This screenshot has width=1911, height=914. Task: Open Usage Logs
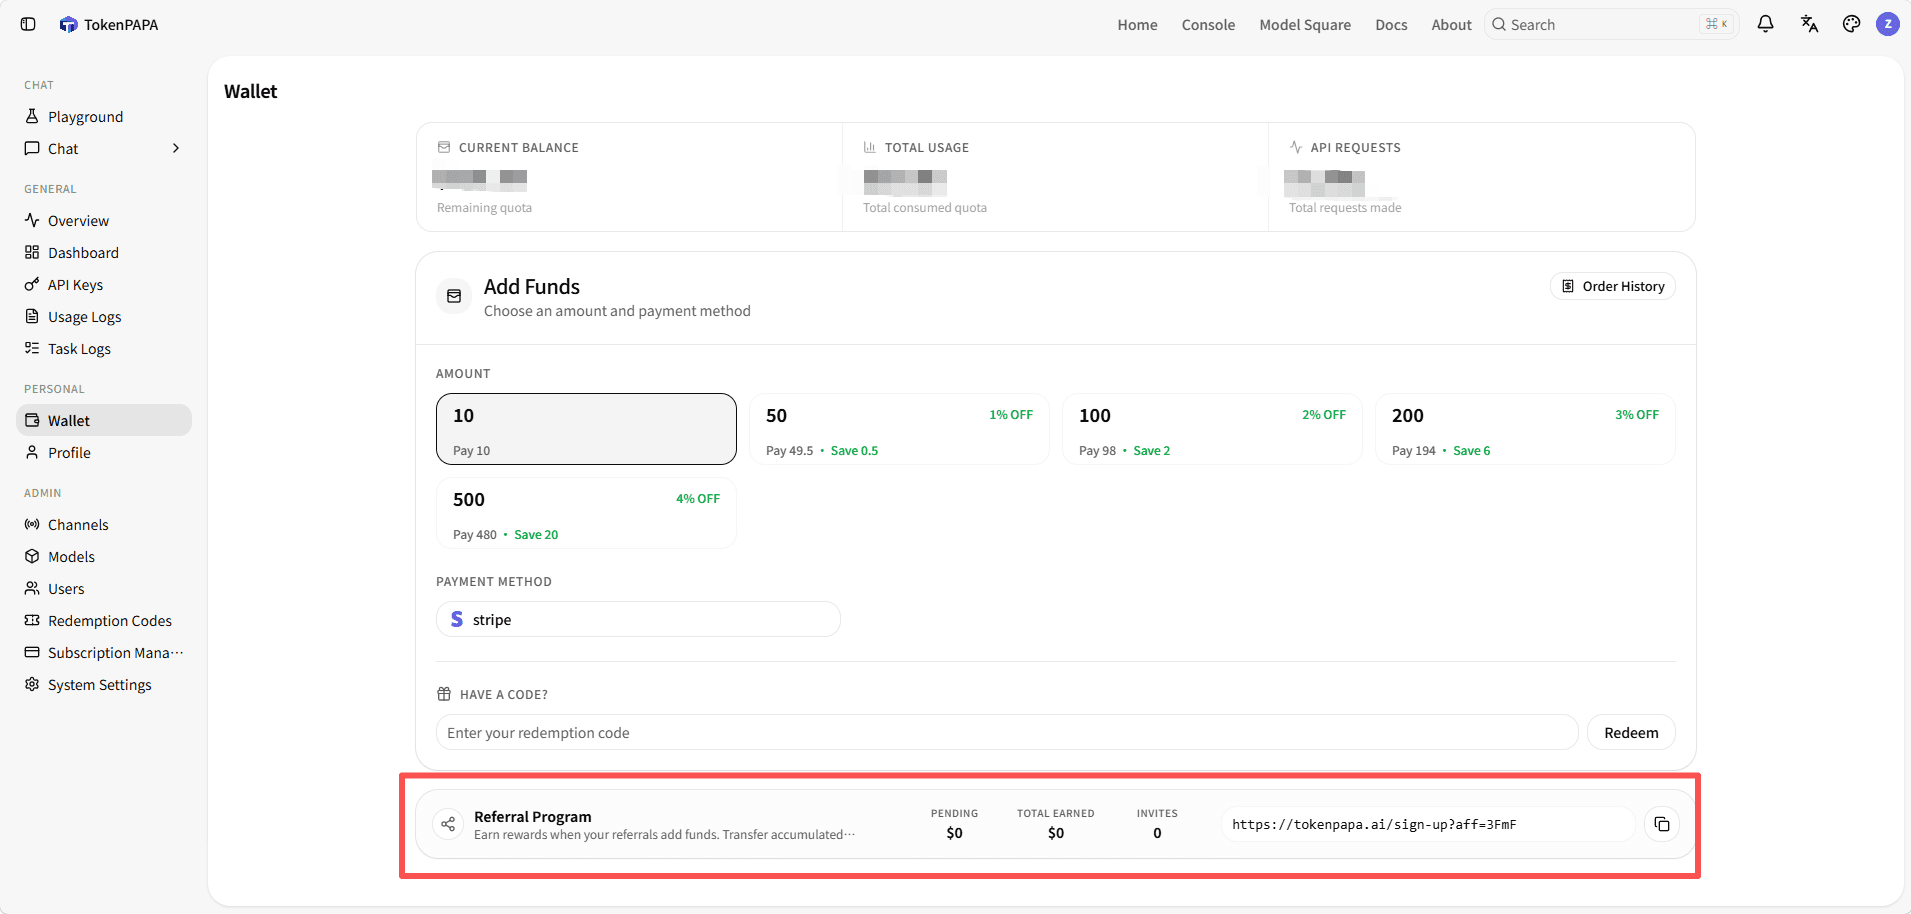click(104, 316)
